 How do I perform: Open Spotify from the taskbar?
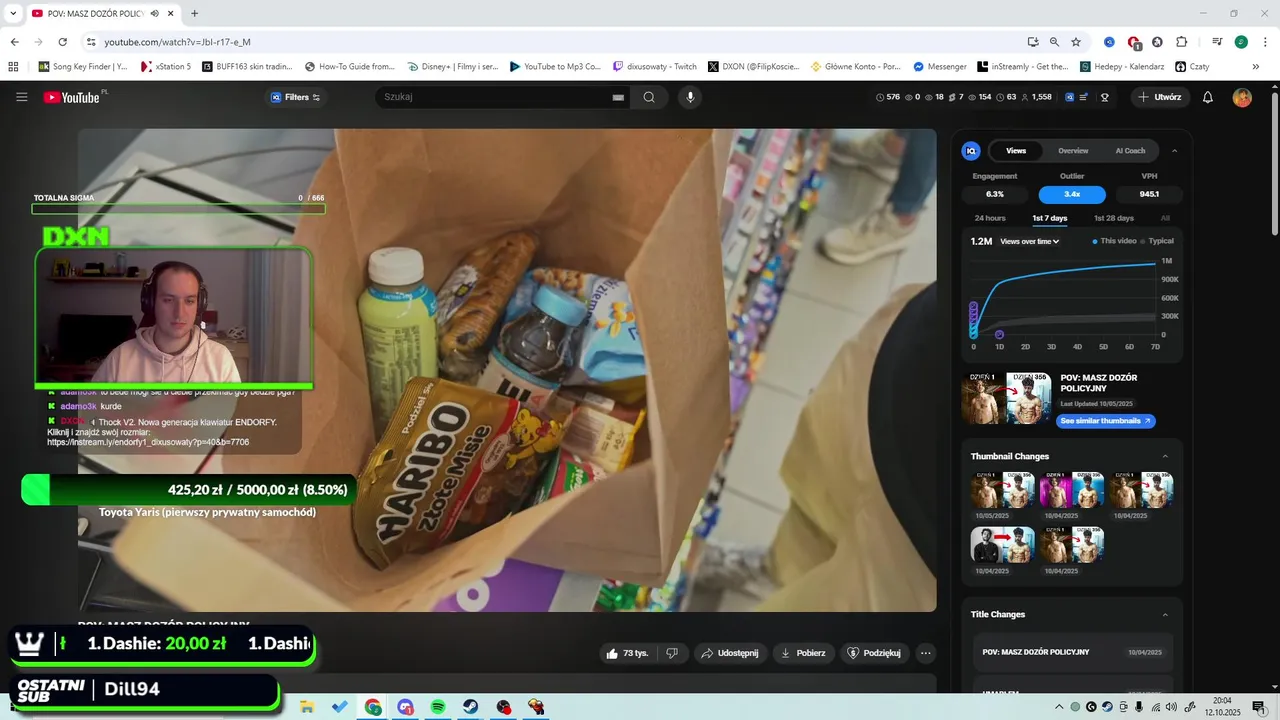(x=438, y=707)
